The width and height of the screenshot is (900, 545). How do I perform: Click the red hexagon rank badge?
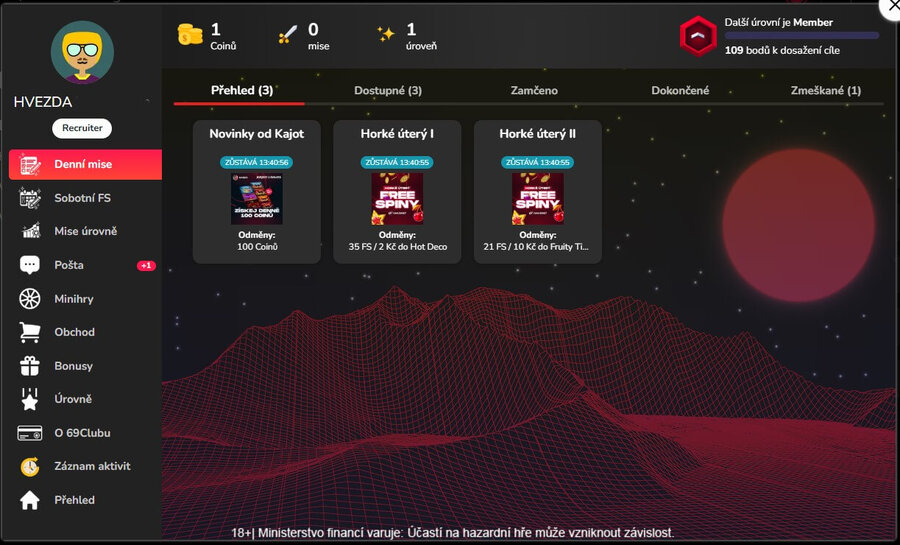click(698, 36)
